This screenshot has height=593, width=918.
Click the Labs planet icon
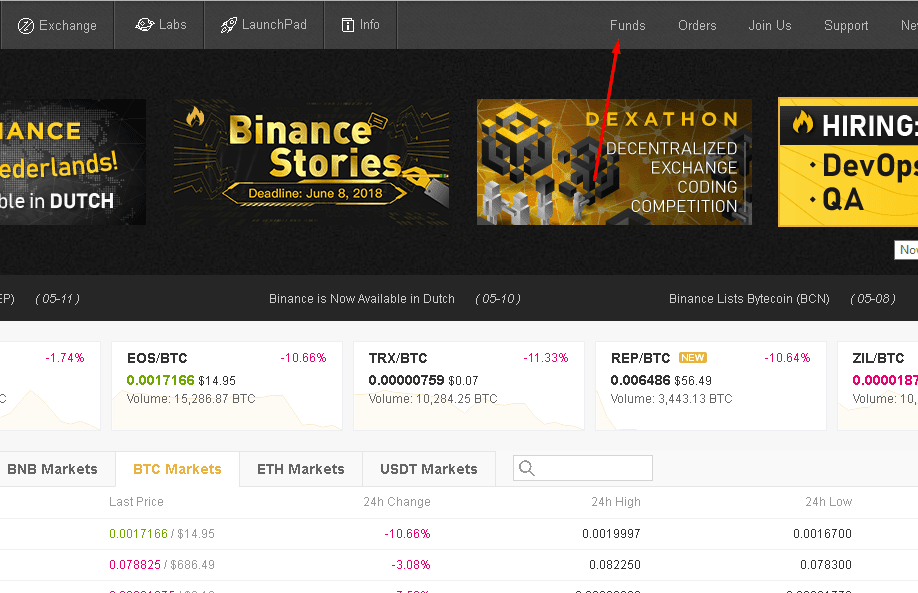[x=144, y=25]
